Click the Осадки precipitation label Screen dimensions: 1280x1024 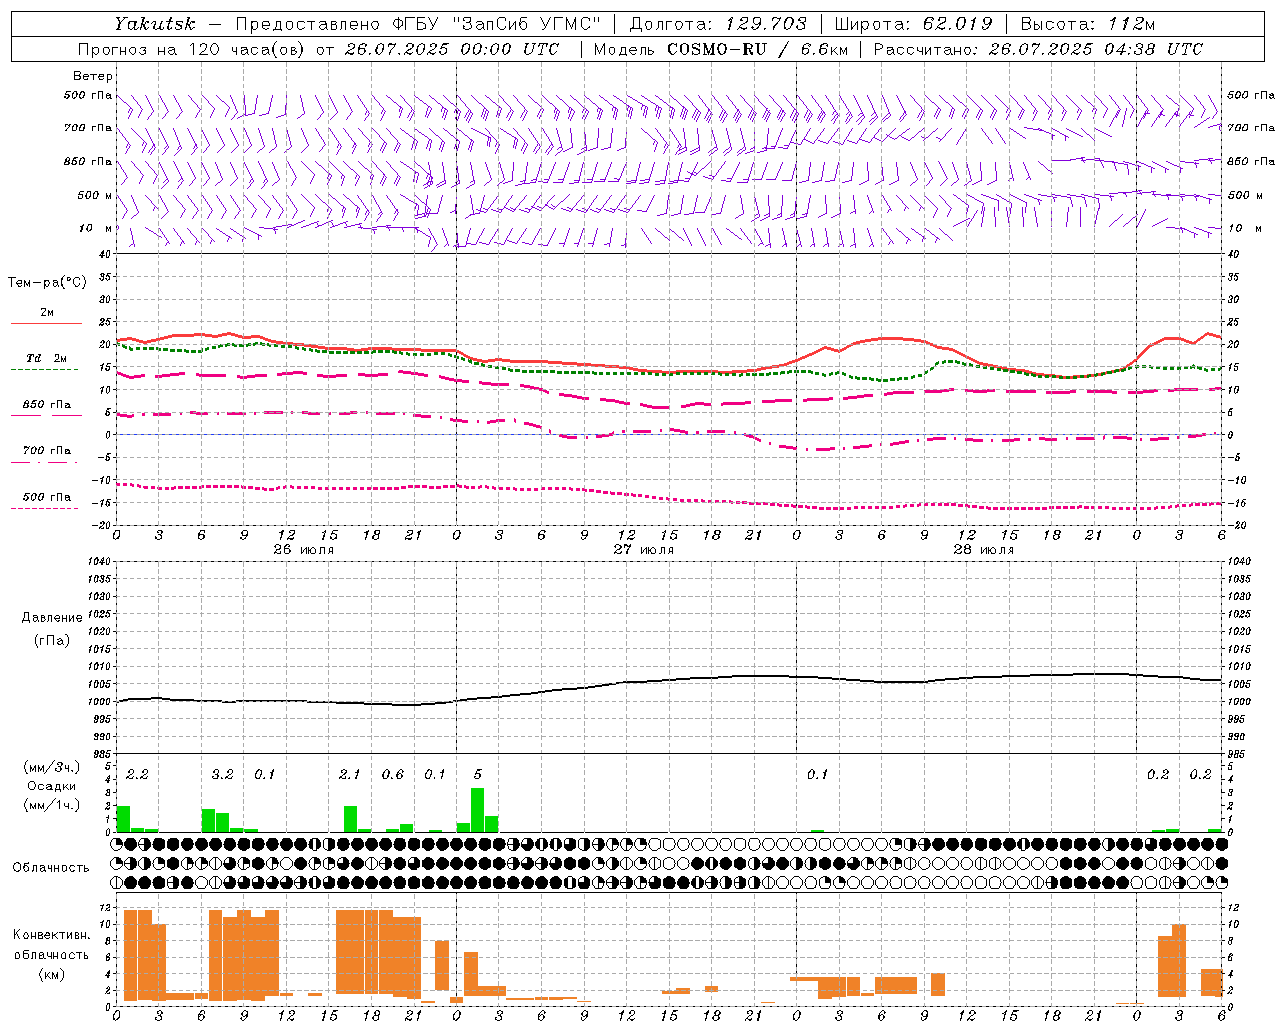(x=52, y=786)
